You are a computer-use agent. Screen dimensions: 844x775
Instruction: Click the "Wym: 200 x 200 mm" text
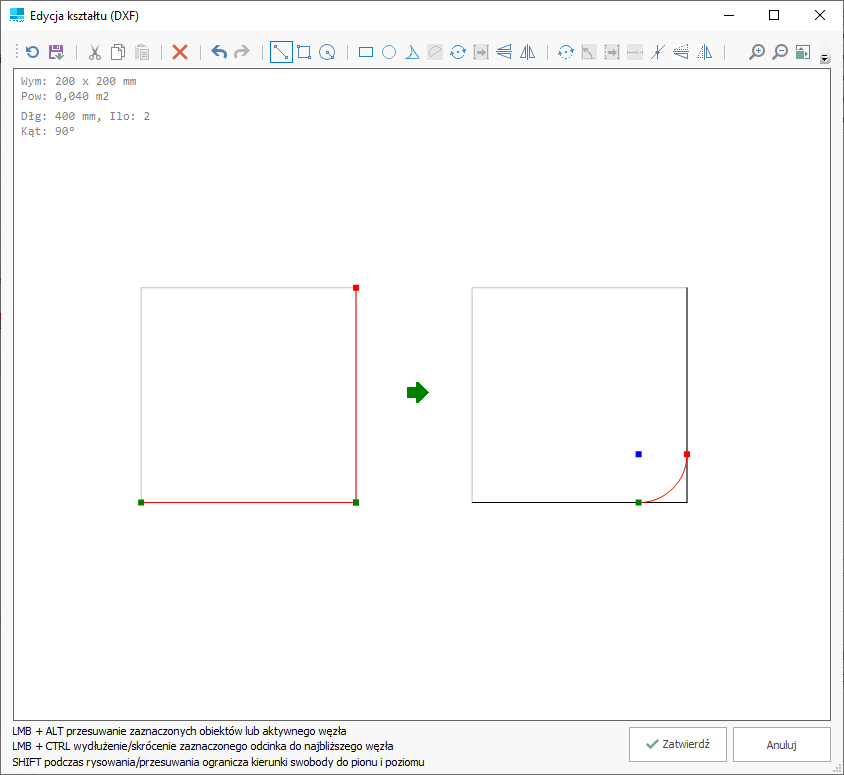click(79, 81)
